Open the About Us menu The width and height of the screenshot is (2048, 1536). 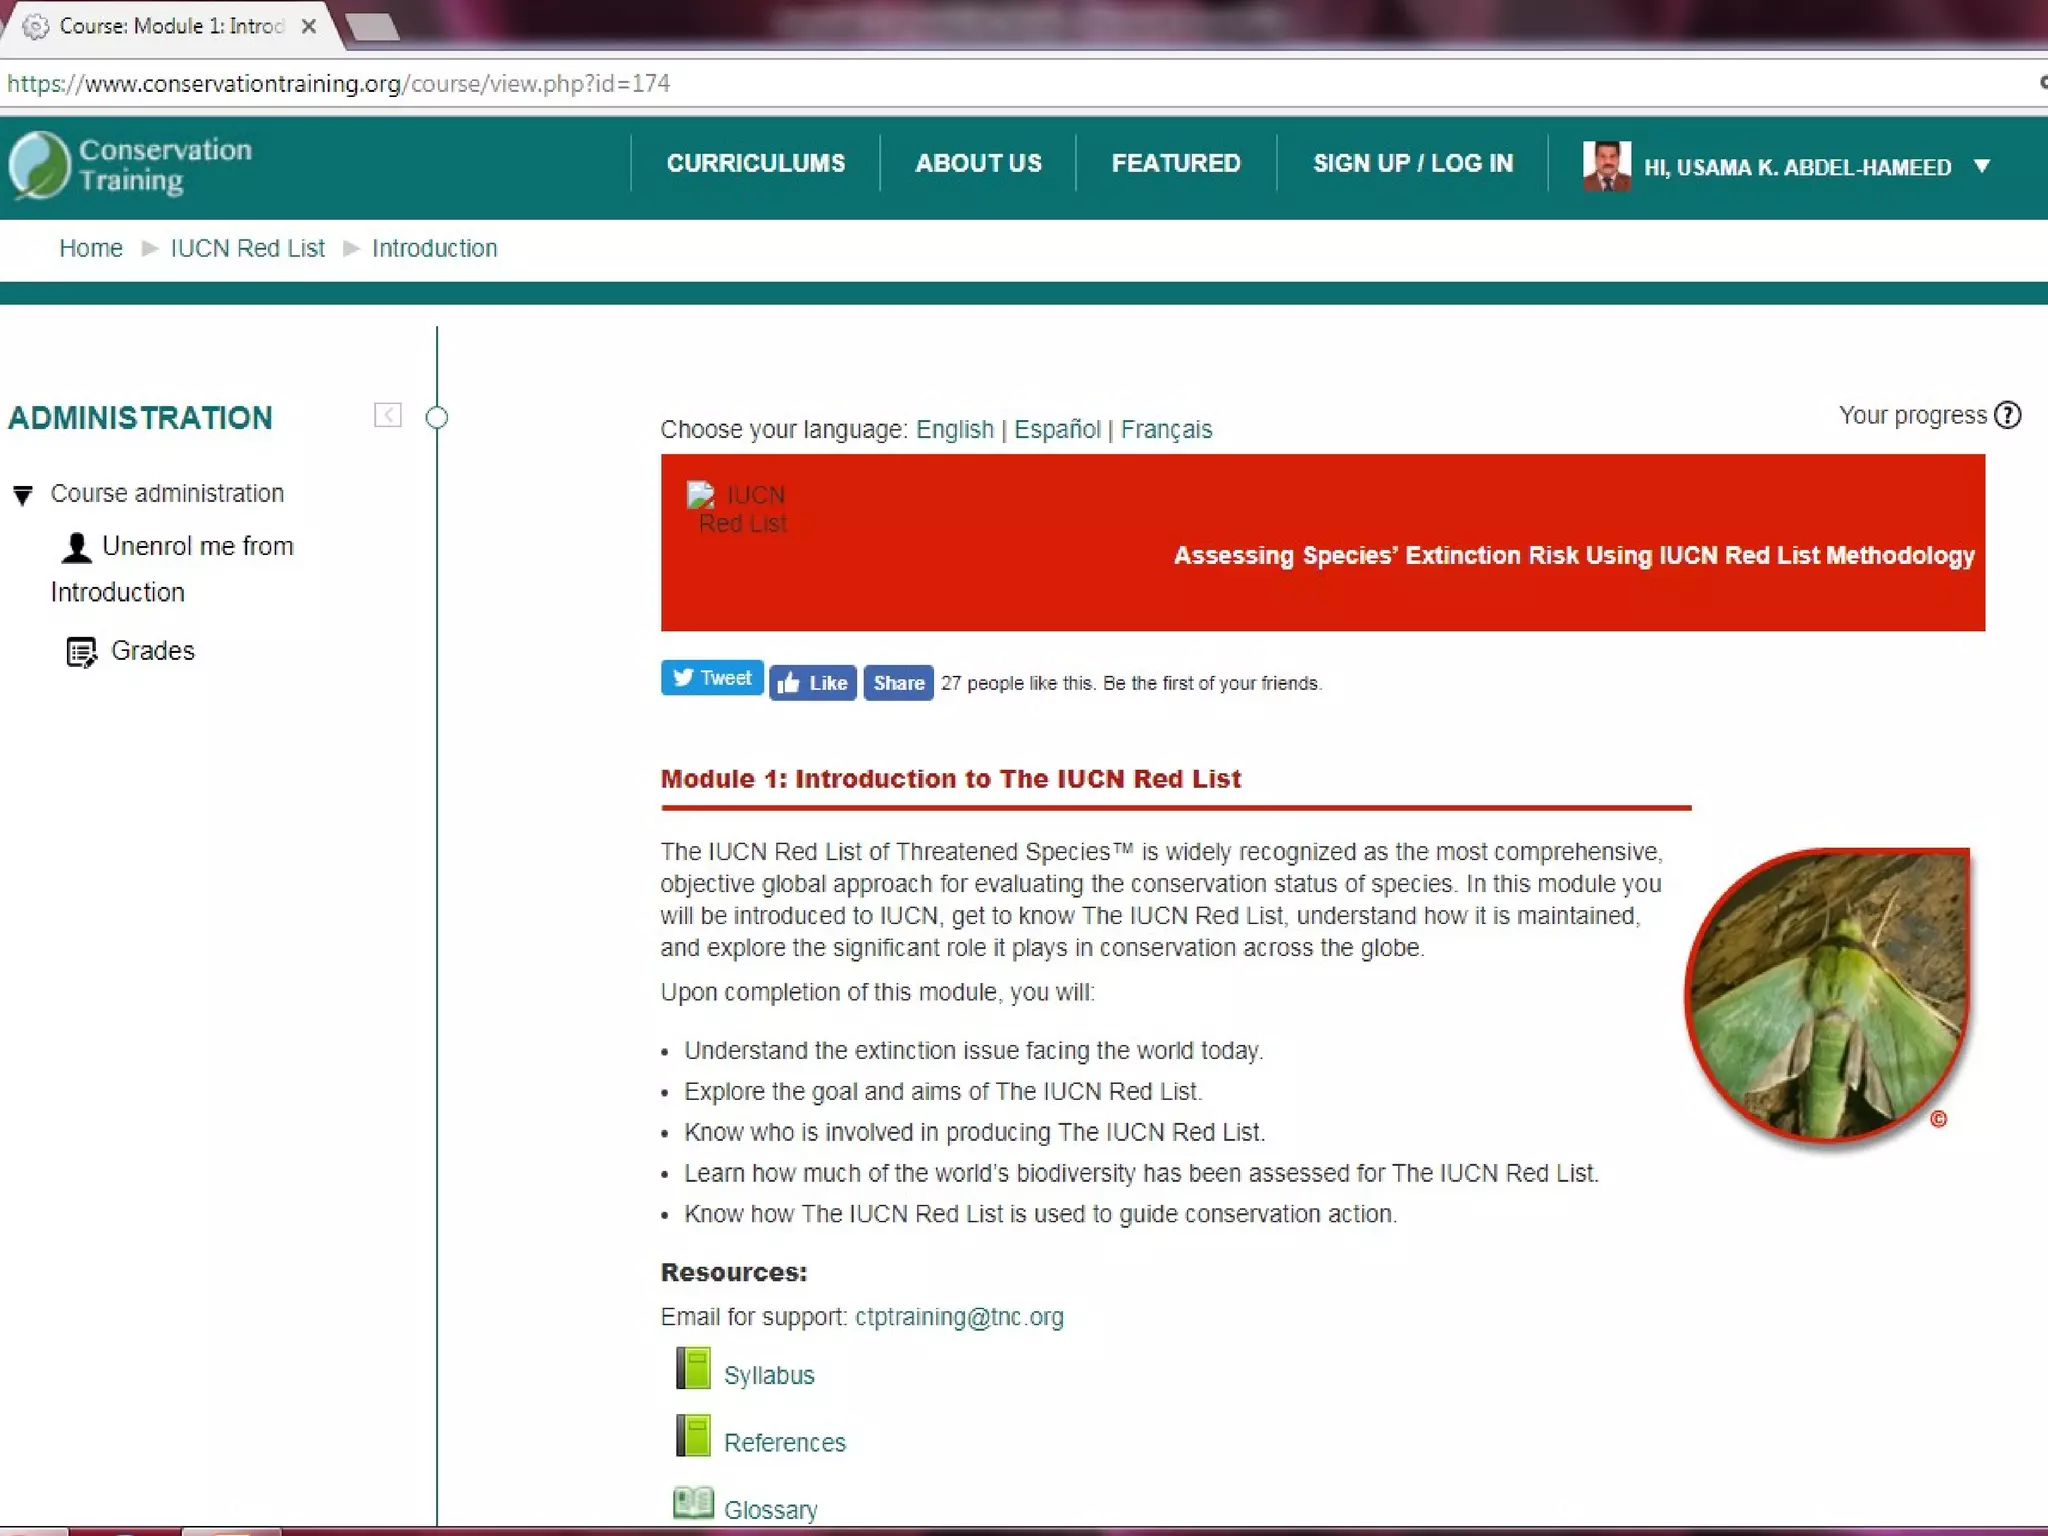coord(978,163)
